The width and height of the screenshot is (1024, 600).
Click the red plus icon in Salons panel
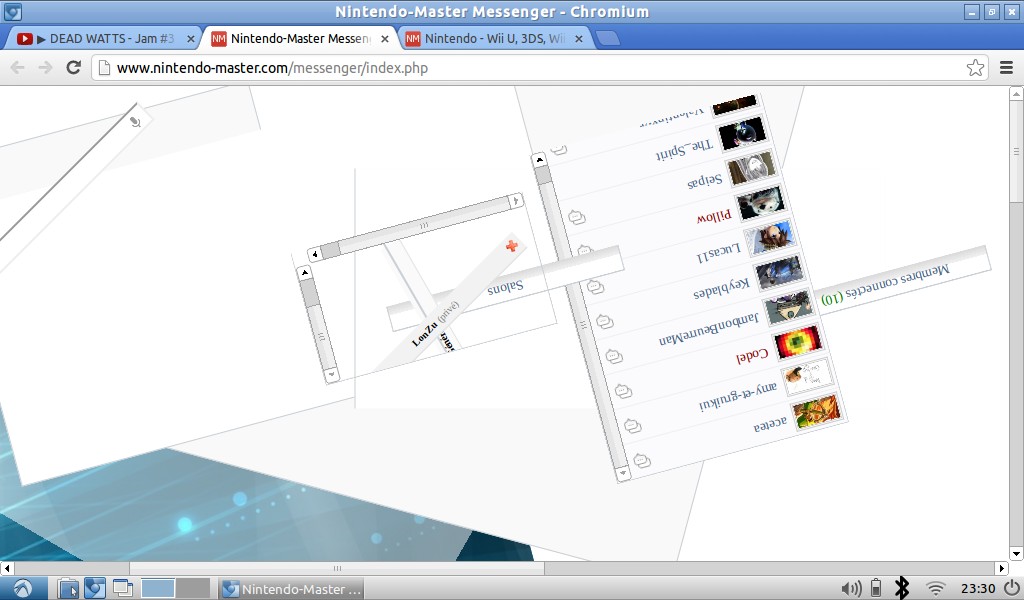pos(512,245)
